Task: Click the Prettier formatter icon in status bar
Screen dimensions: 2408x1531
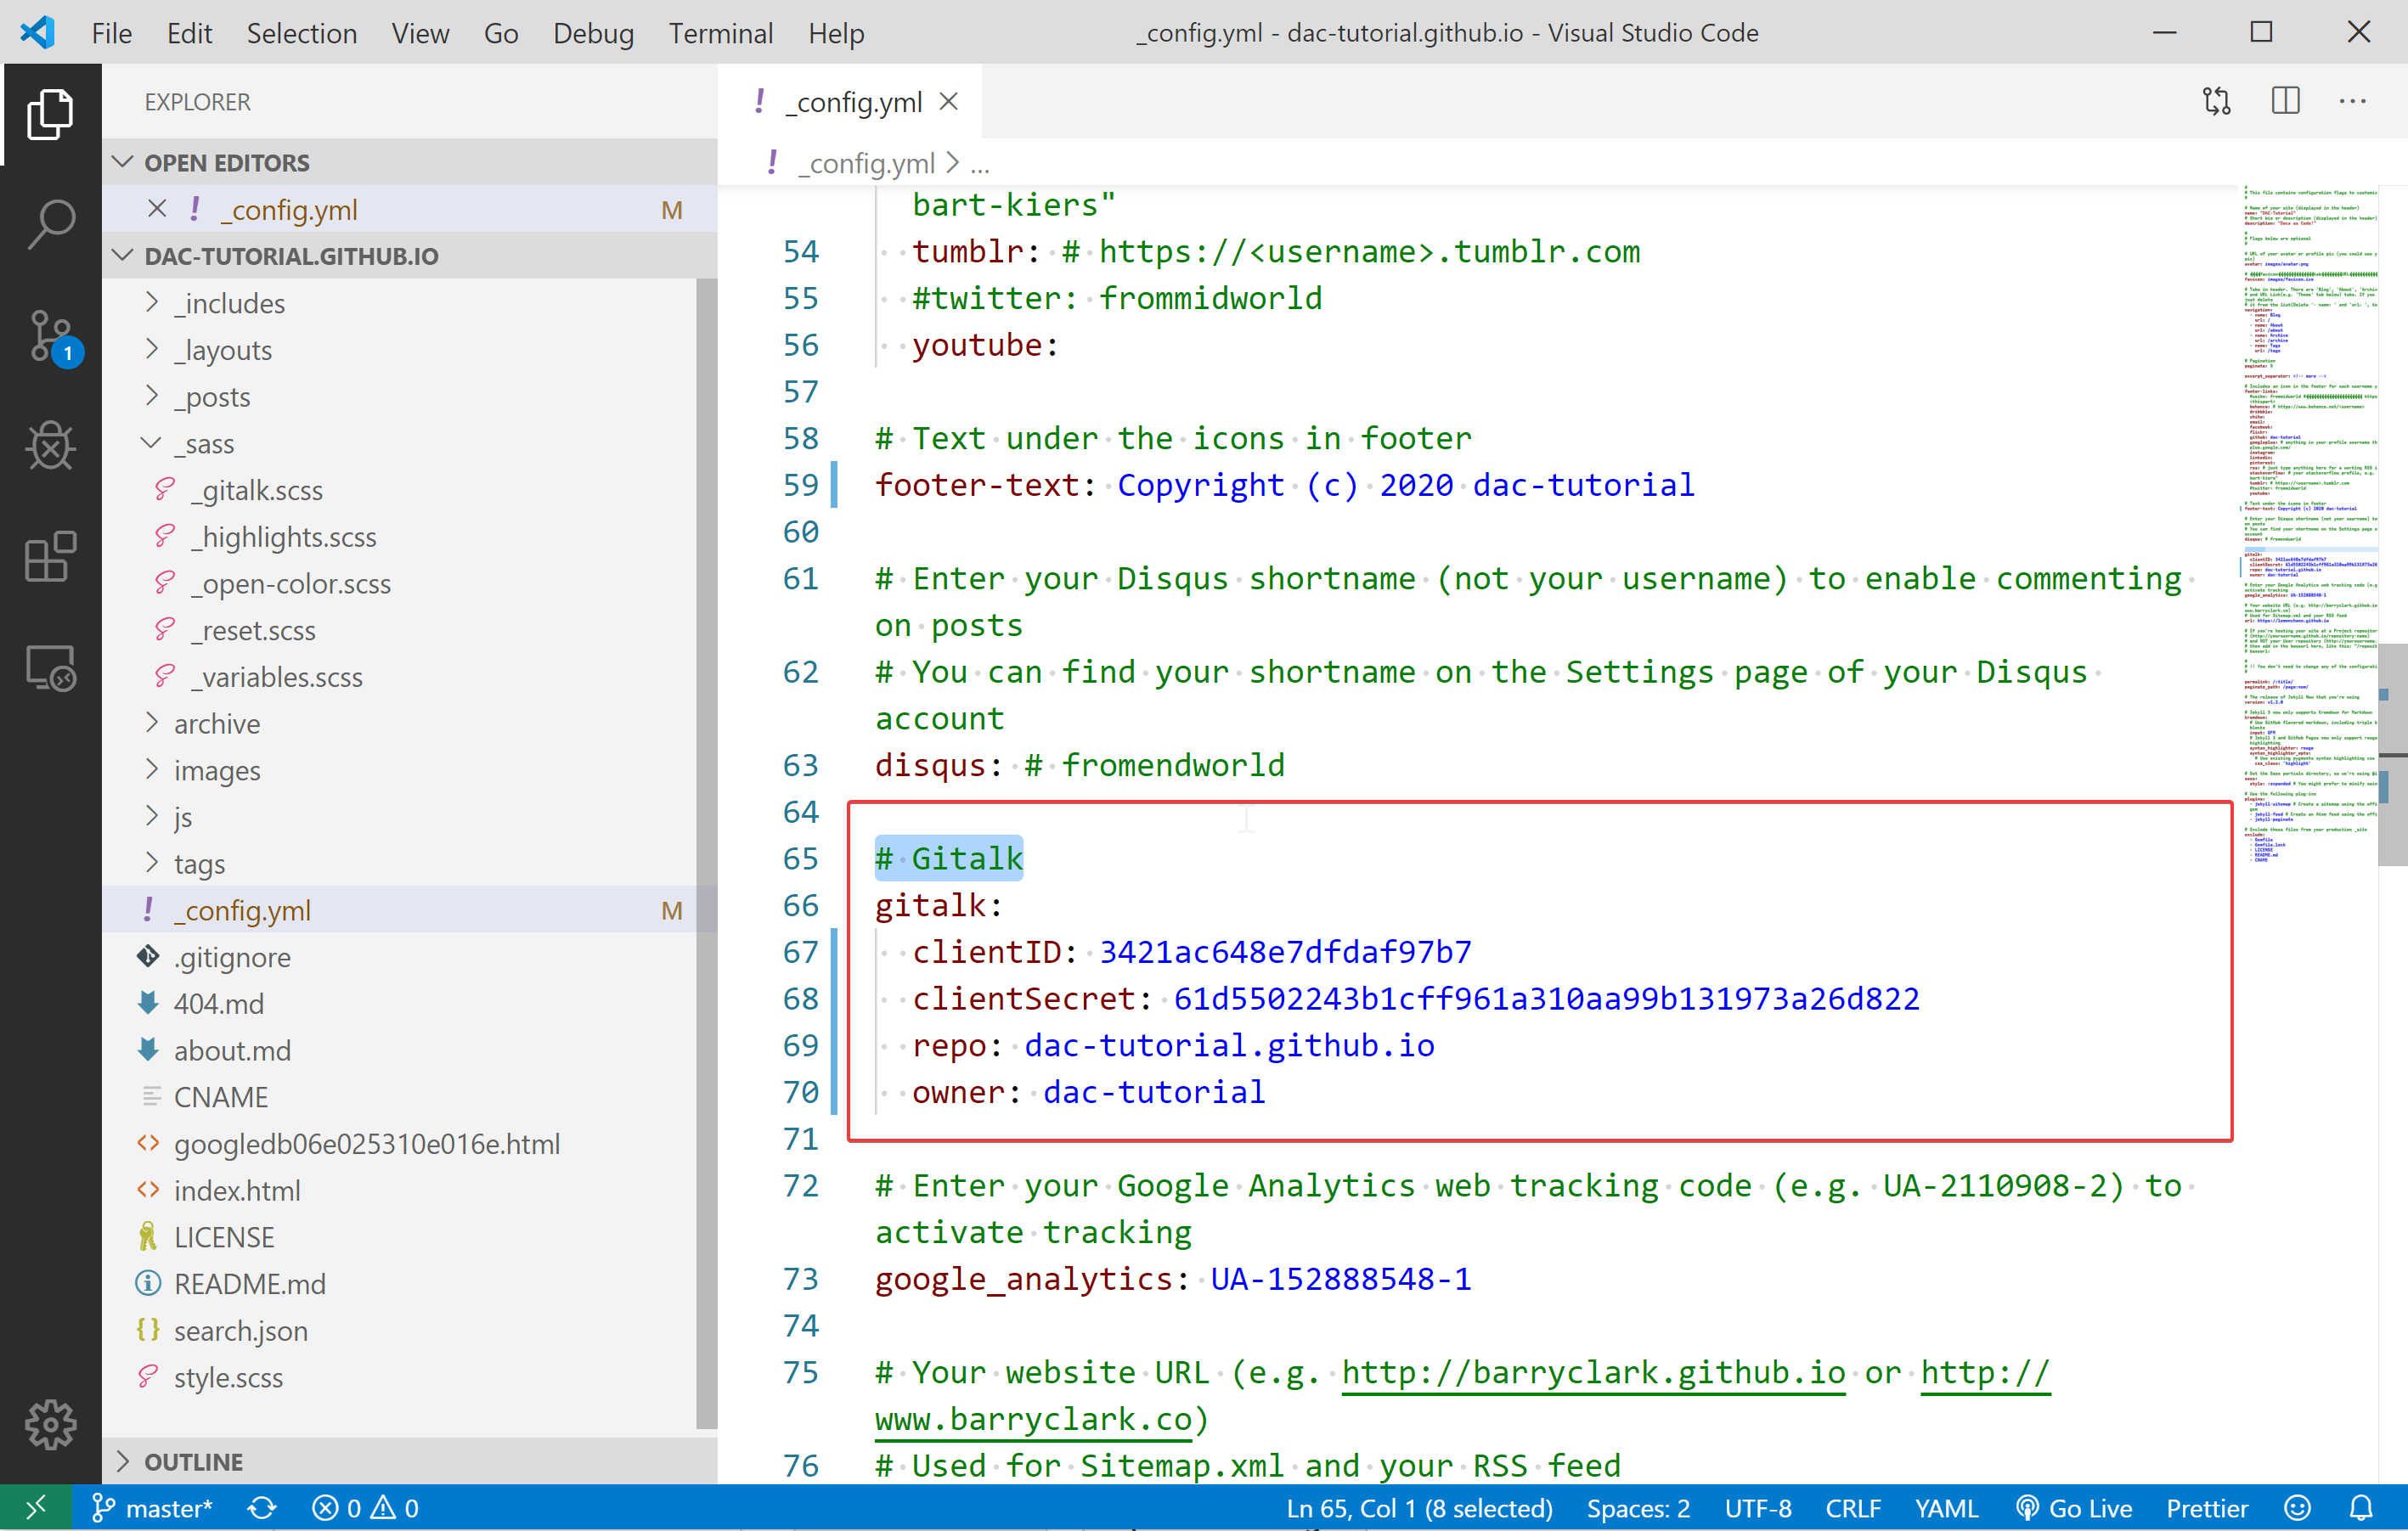Action: click(x=2199, y=1506)
